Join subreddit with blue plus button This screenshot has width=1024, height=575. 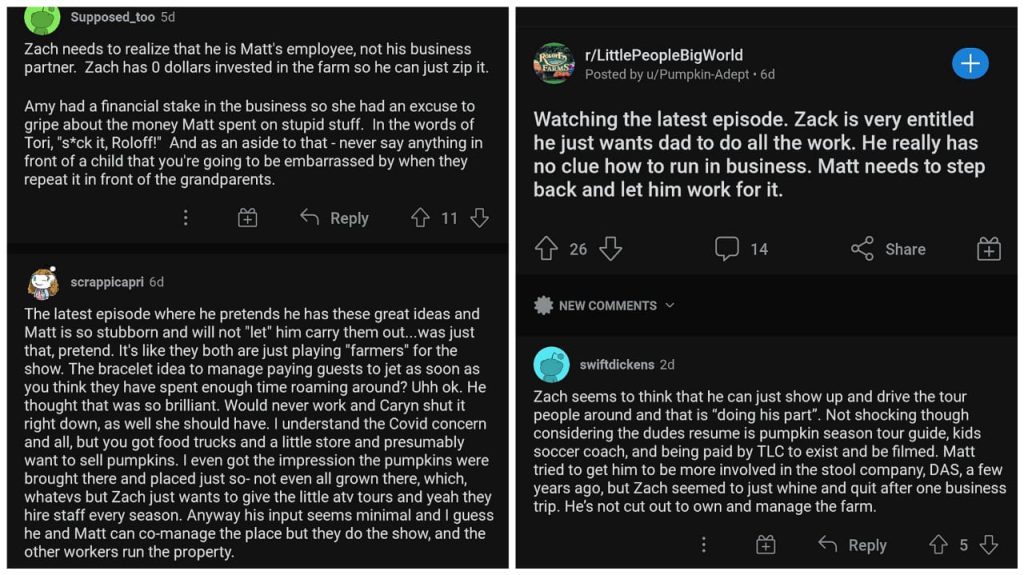[x=969, y=64]
